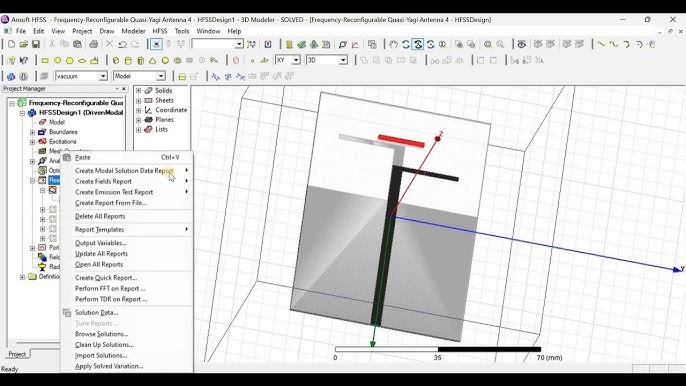Image resolution: width=686 pixels, height=386 pixels.
Task: Click the validation check green checkmark icon
Action: coord(301,44)
